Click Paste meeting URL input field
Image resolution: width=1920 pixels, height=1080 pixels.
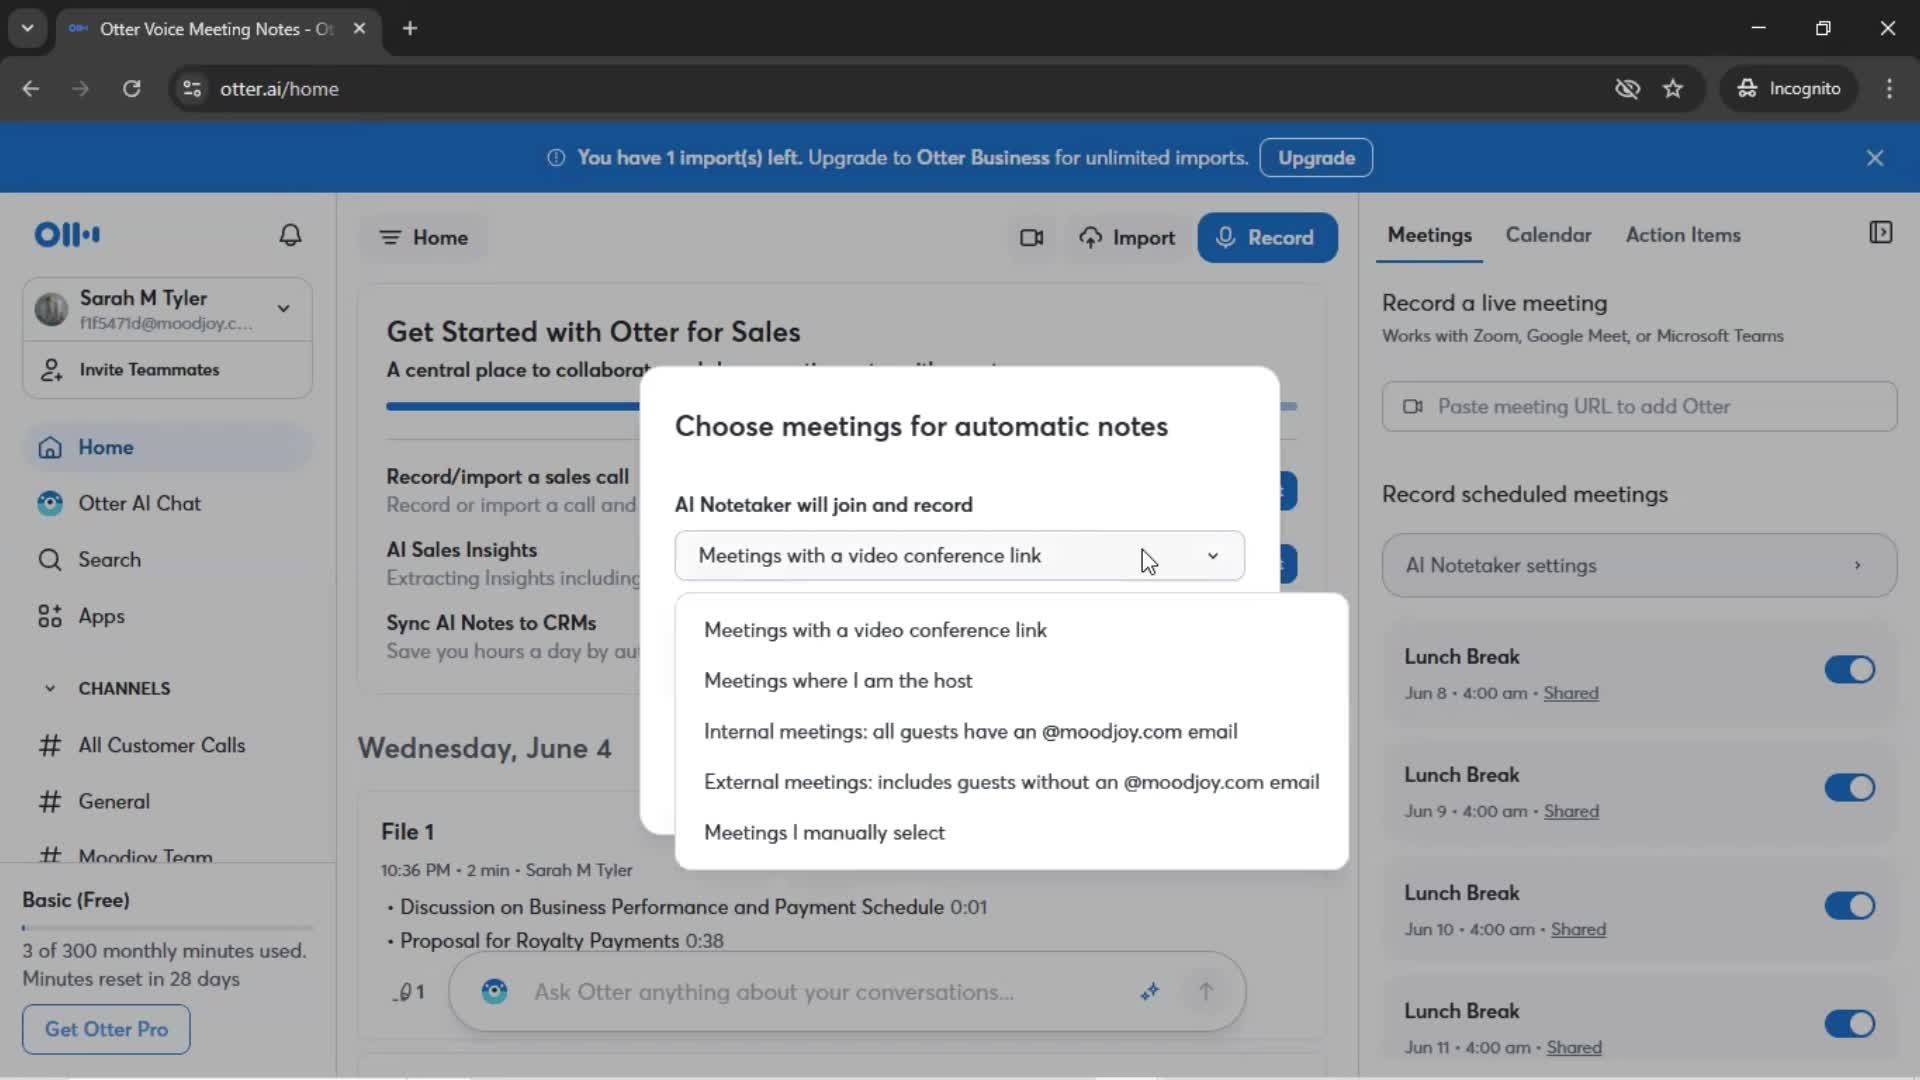(1639, 407)
